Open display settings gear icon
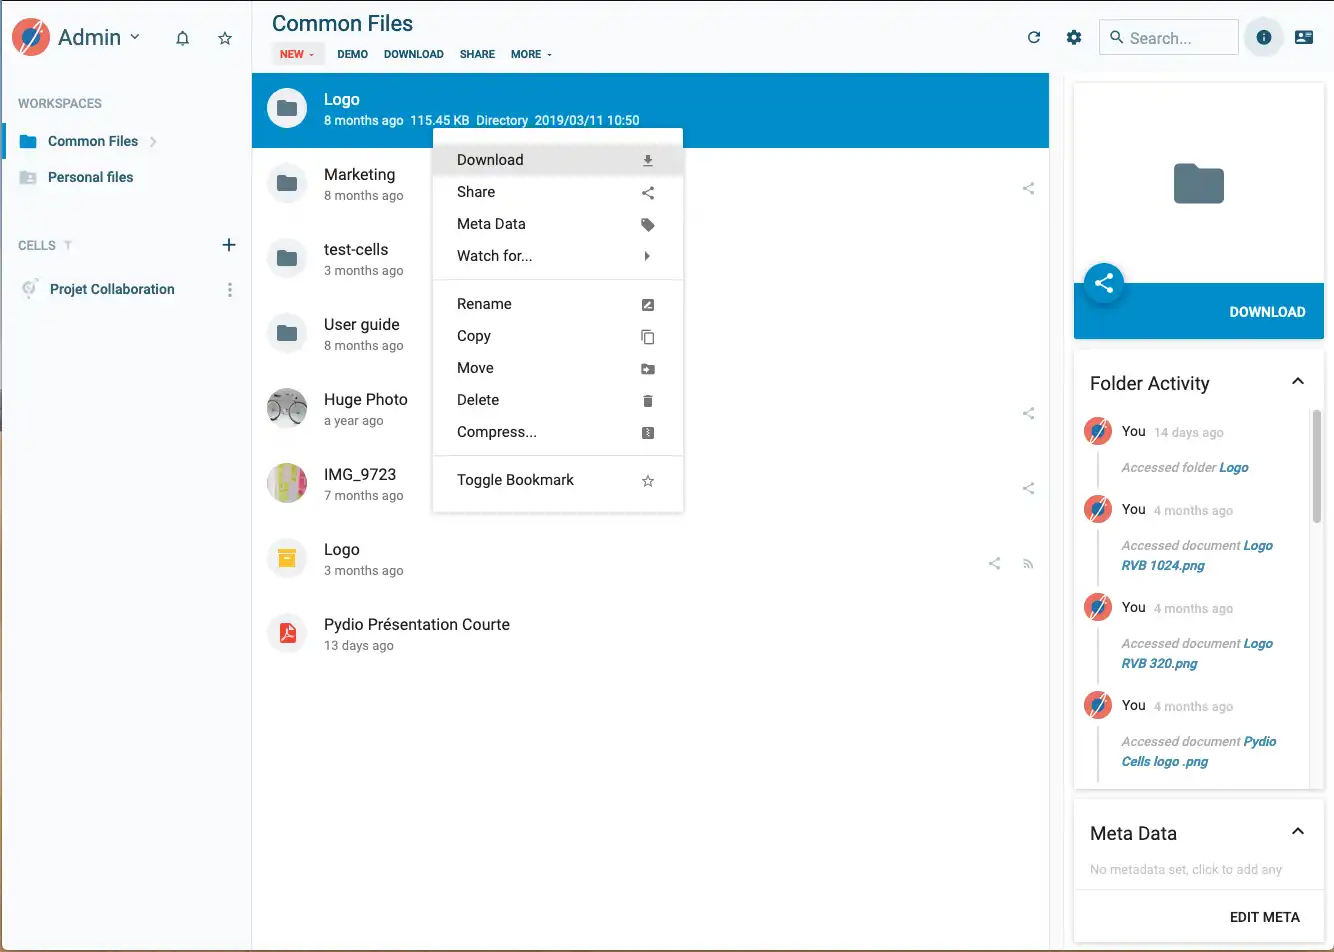This screenshot has width=1334, height=952. 1074,37
